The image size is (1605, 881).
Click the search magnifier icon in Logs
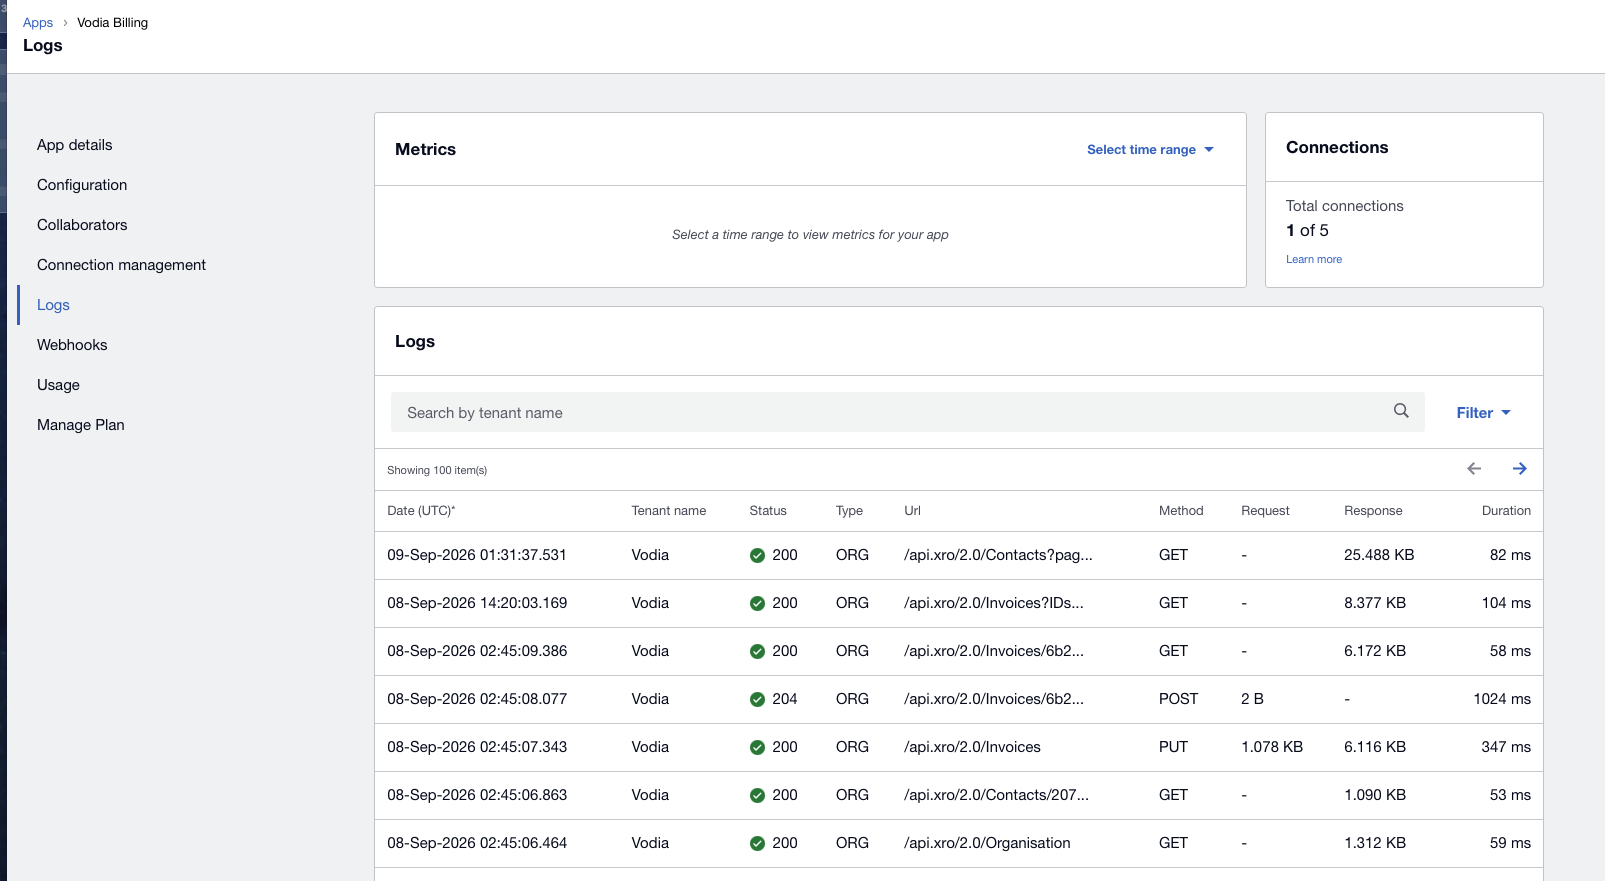click(x=1401, y=411)
